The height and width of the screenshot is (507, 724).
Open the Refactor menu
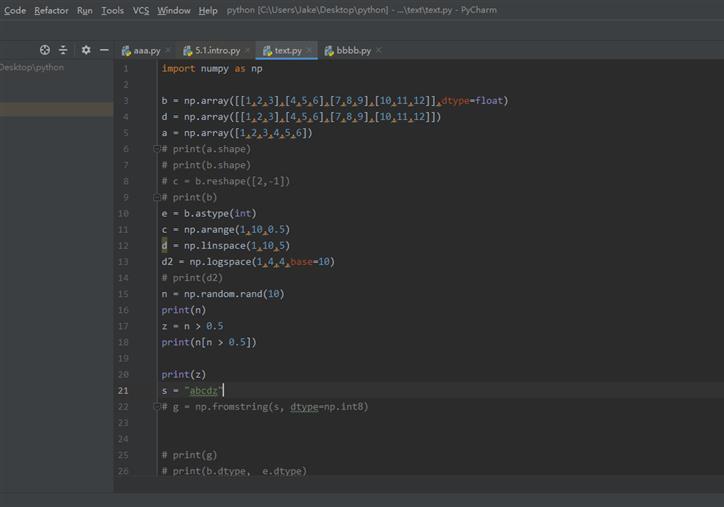pos(51,10)
